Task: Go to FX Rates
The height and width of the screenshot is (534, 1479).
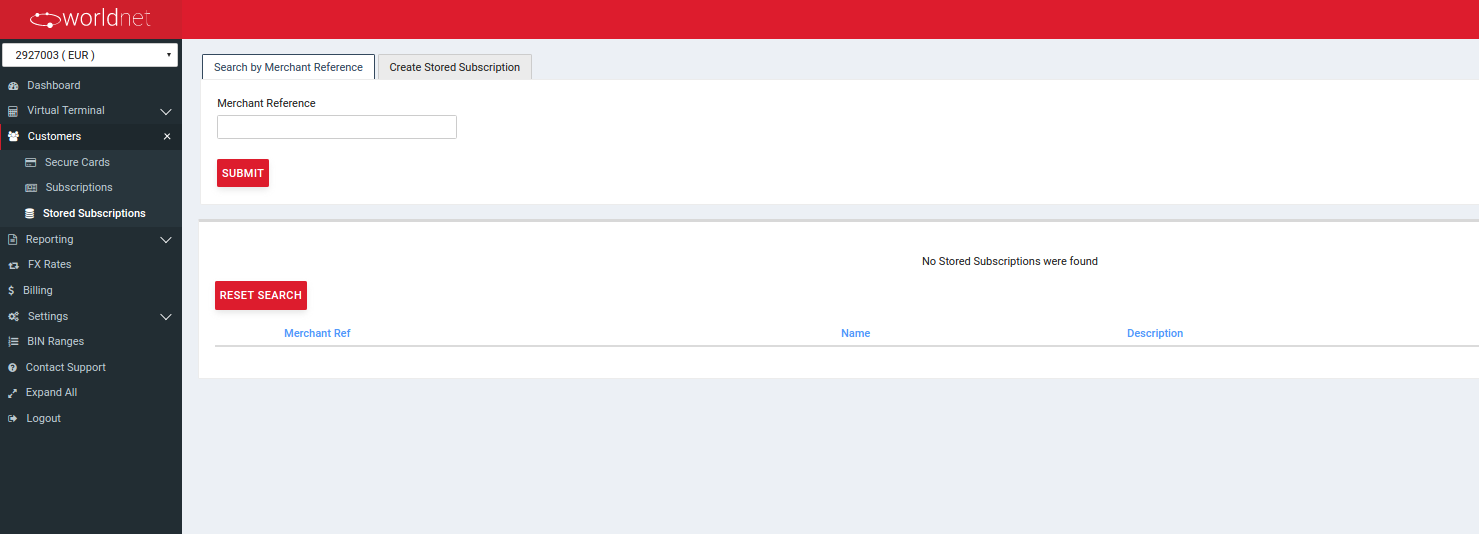Action: (50, 265)
